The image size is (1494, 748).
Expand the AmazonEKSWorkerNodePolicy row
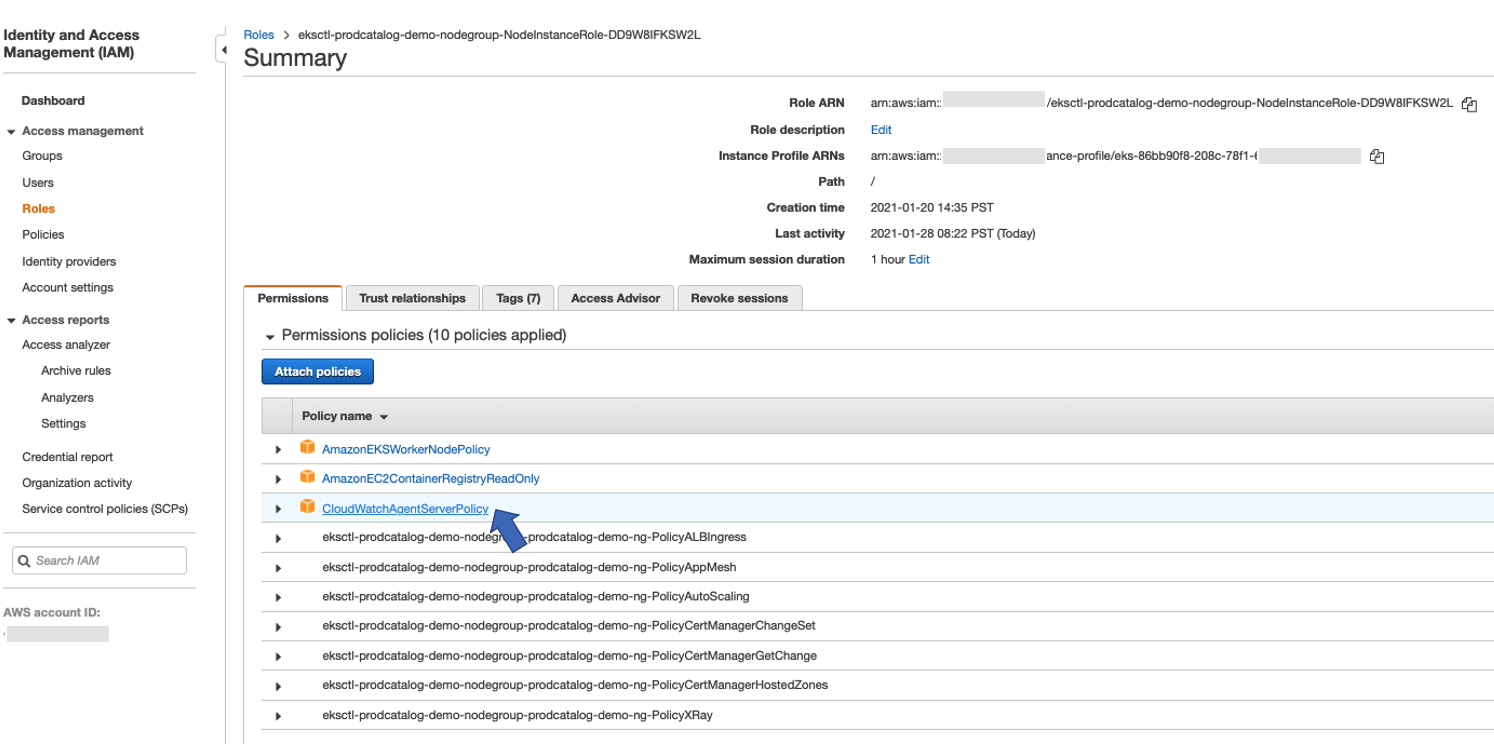point(279,450)
